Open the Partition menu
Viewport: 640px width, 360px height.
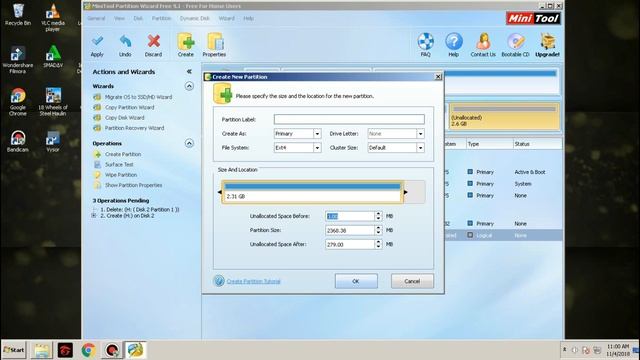point(161,18)
